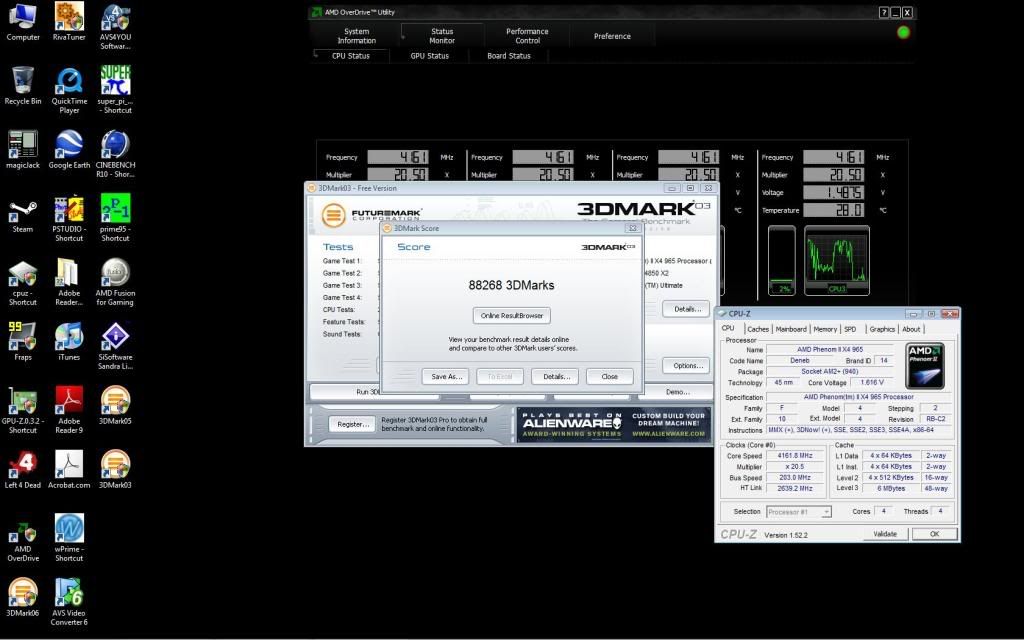Open the Mainboard tab in CPU-Z
The height and width of the screenshot is (640, 1024).
click(x=791, y=329)
